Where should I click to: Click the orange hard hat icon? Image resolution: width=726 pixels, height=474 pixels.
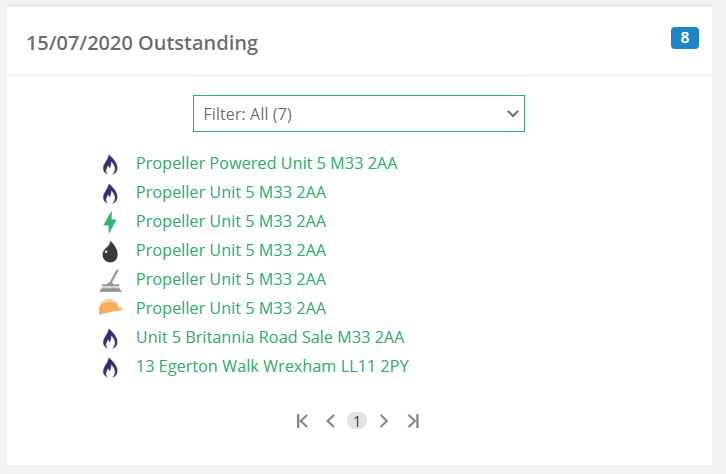[x=110, y=309]
